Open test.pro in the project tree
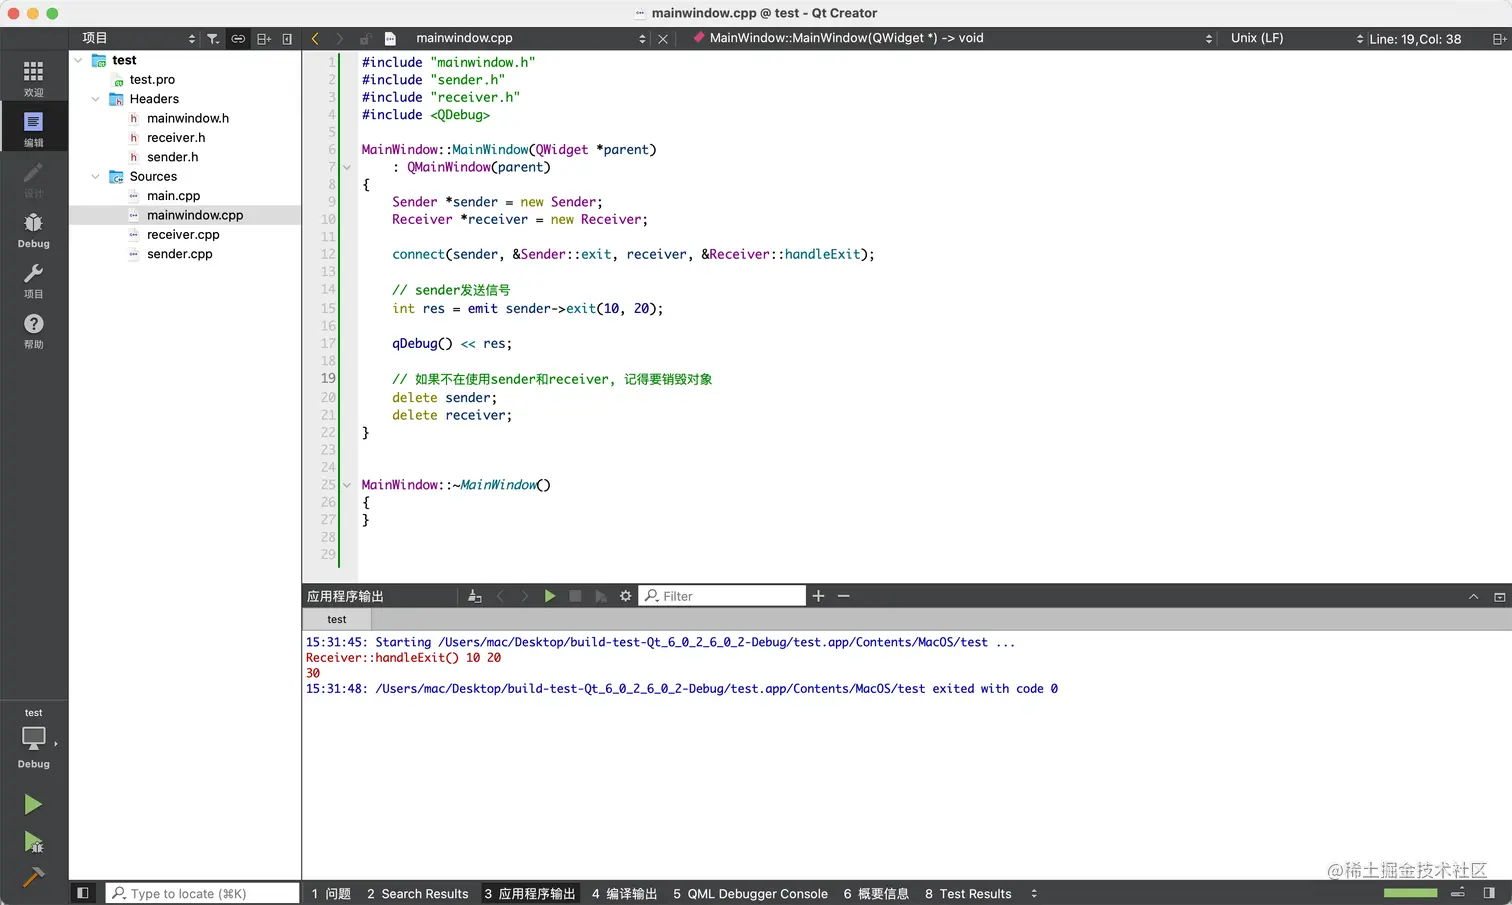The image size is (1512, 905). pyautogui.click(x=152, y=80)
